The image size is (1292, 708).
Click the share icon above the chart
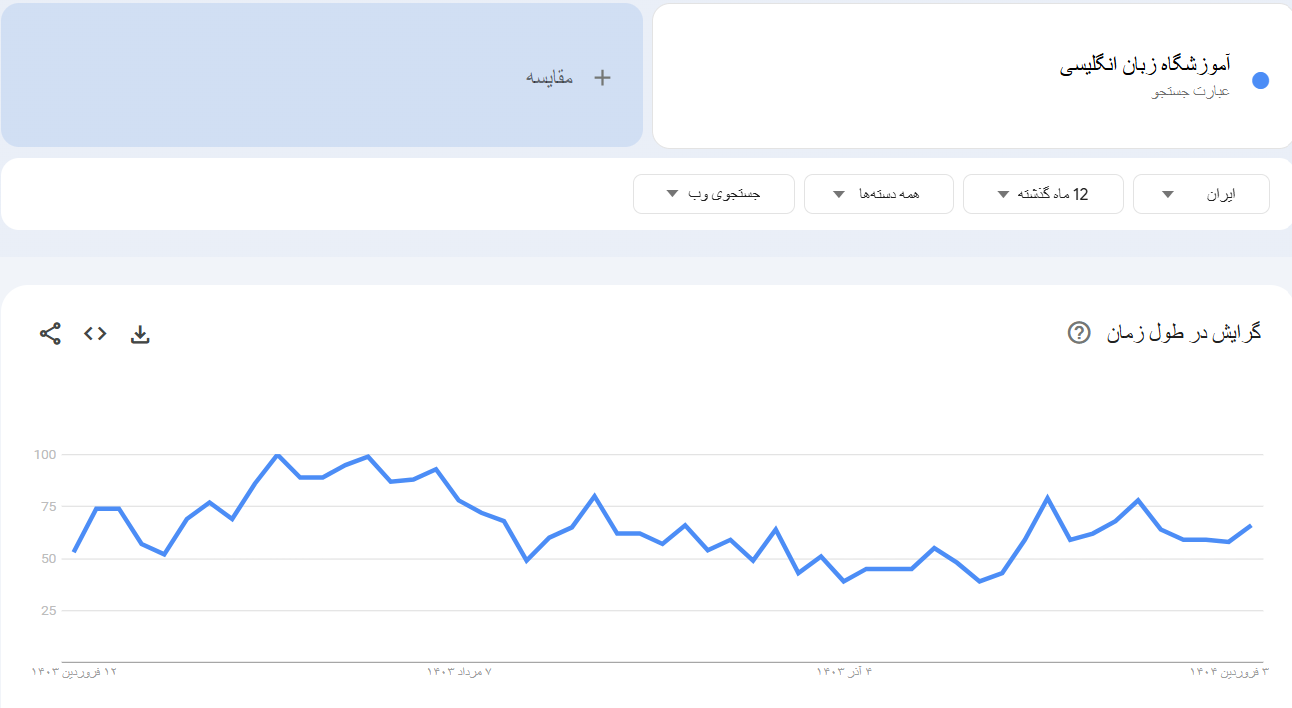pyautogui.click(x=50, y=334)
